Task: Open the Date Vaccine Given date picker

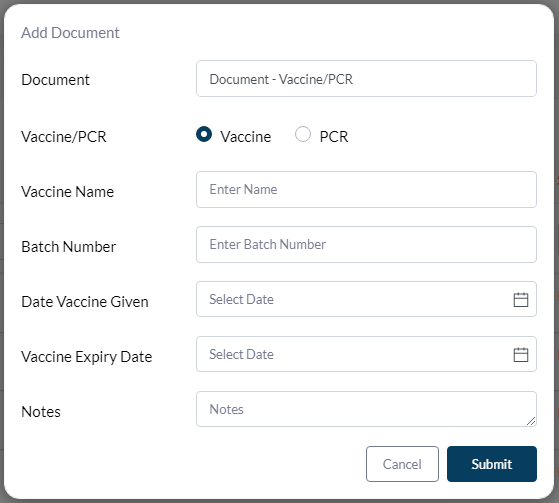Action: [x=366, y=299]
